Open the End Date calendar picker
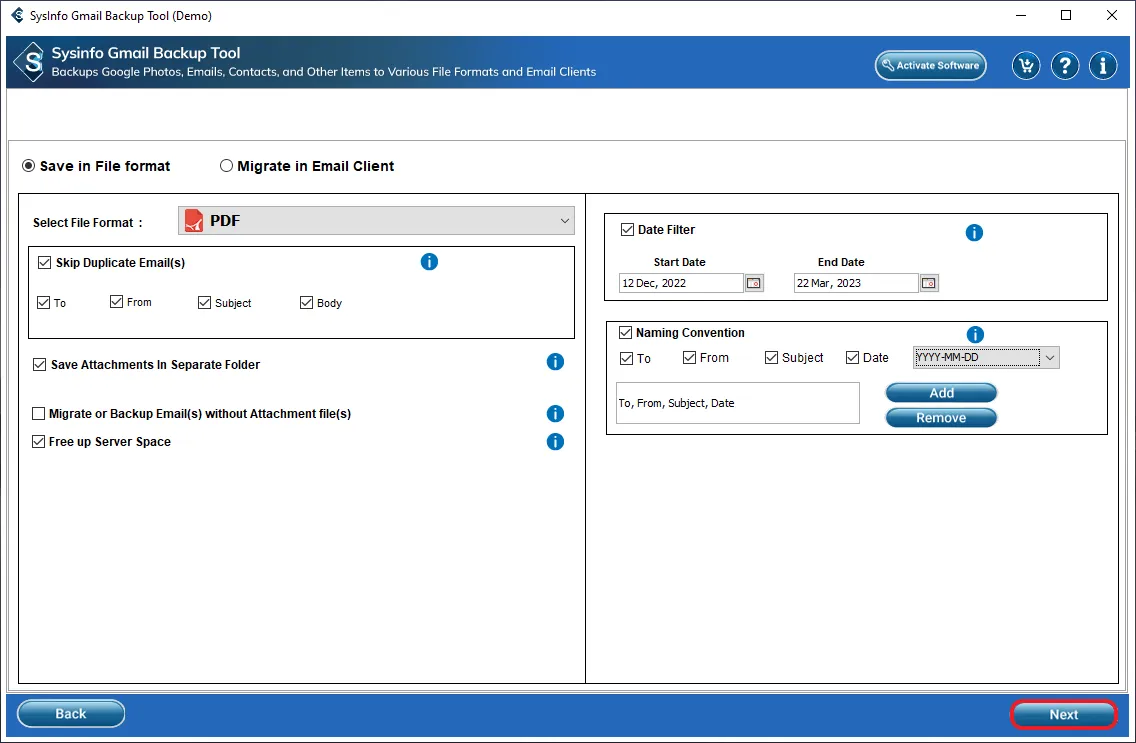Image resolution: width=1136 pixels, height=743 pixels. click(x=929, y=283)
